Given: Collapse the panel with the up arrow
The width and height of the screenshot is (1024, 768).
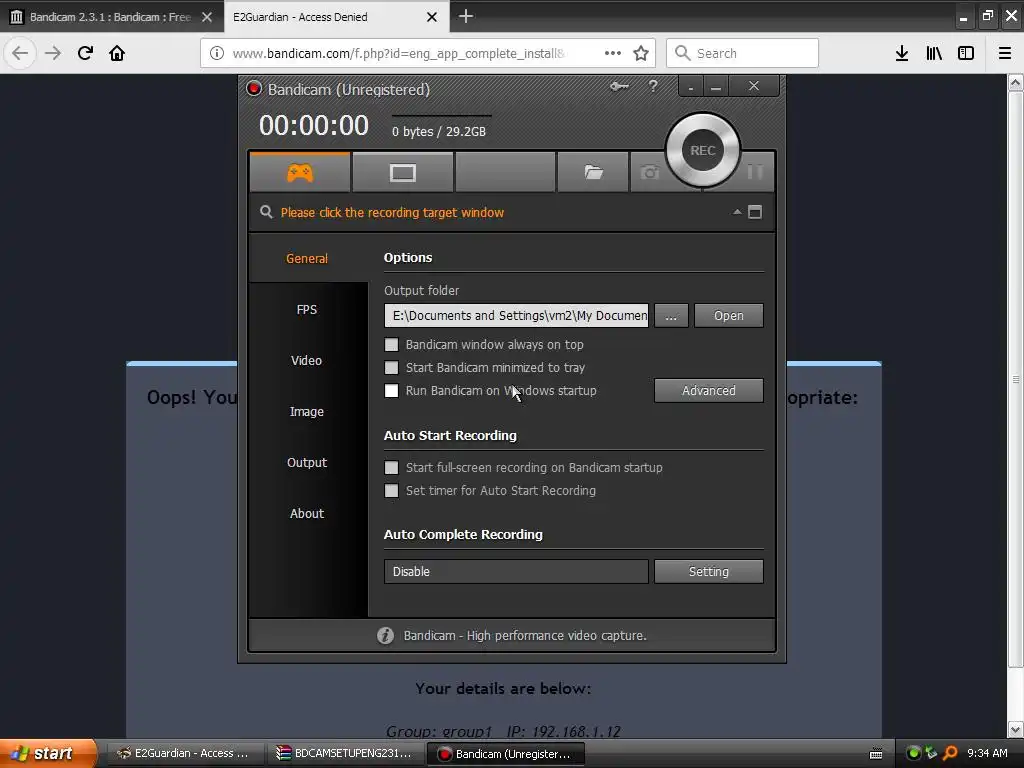Looking at the screenshot, I should point(737,212).
